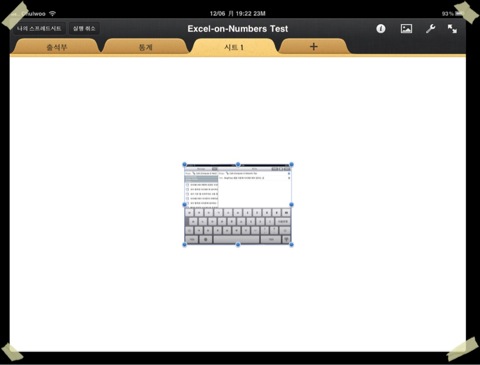Click the image's top-center selection handle
Screen dimensions: 480x365
pyautogui.click(x=238, y=164)
